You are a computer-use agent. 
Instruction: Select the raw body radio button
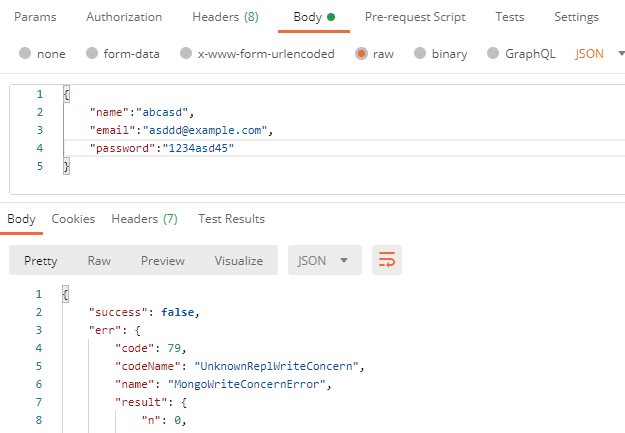point(361,54)
